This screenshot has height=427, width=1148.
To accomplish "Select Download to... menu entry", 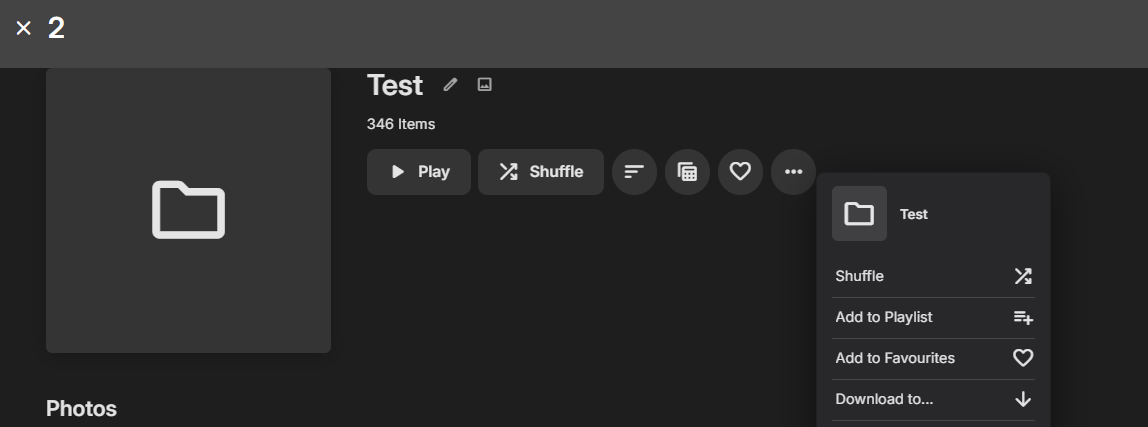I will coord(933,400).
